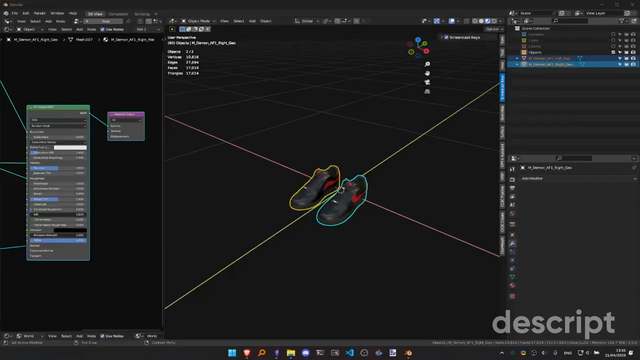Open Object Constraints properties tab

(x=512, y=269)
